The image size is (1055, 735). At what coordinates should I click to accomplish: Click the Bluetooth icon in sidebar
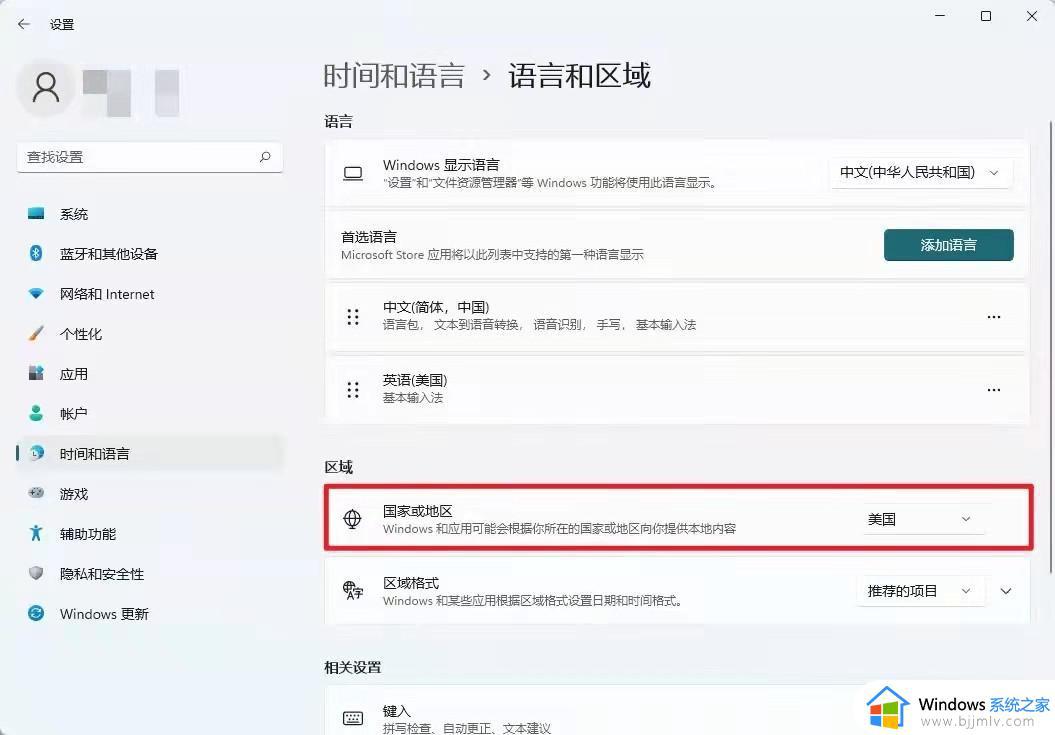(36, 253)
